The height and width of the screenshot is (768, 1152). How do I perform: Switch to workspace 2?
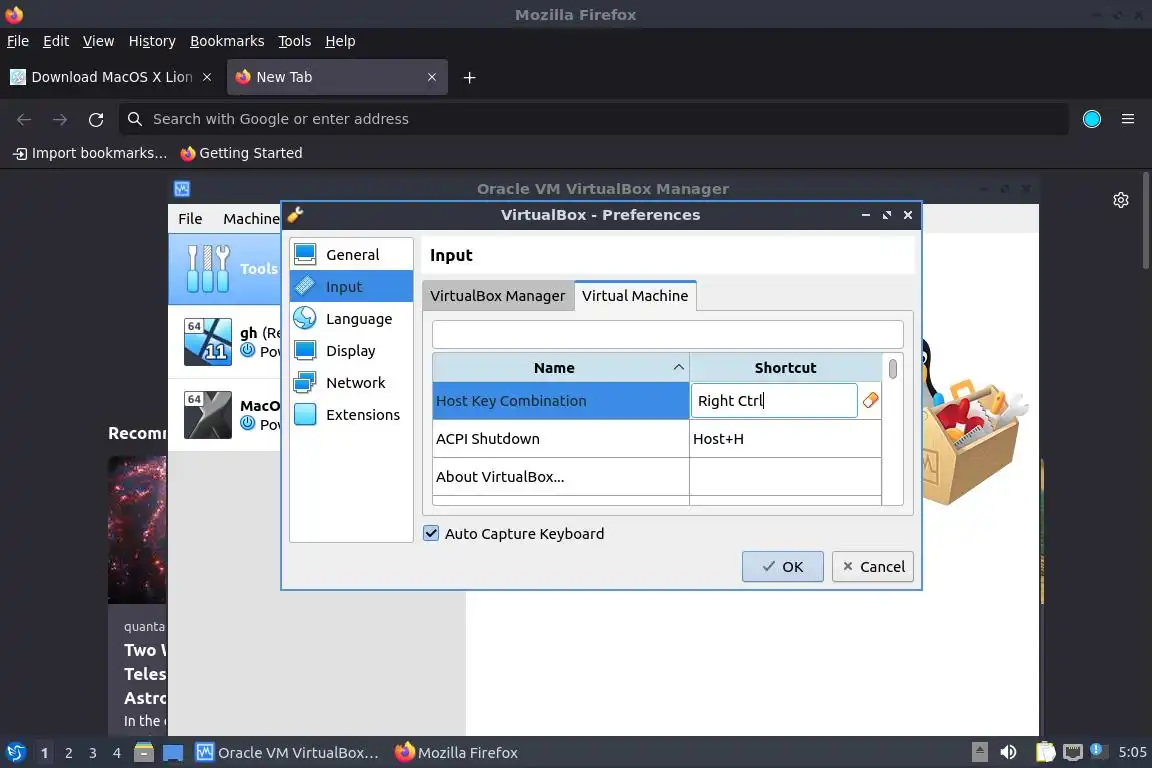(x=68, y=753)
